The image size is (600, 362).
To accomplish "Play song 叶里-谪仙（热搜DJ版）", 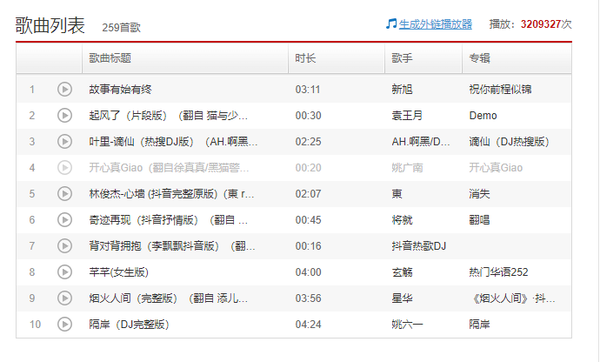I will [x=65, y=142].
